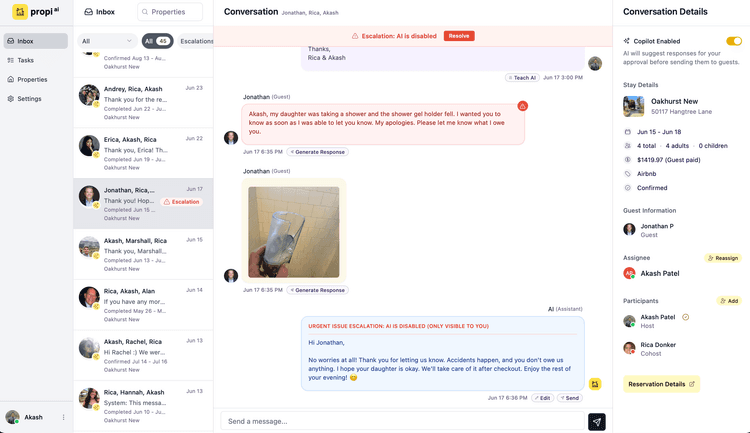Click the calendar icon next to Jun 15 - Jun 18
This screenshot has width=750, height=433.
[x=628, y=132]
